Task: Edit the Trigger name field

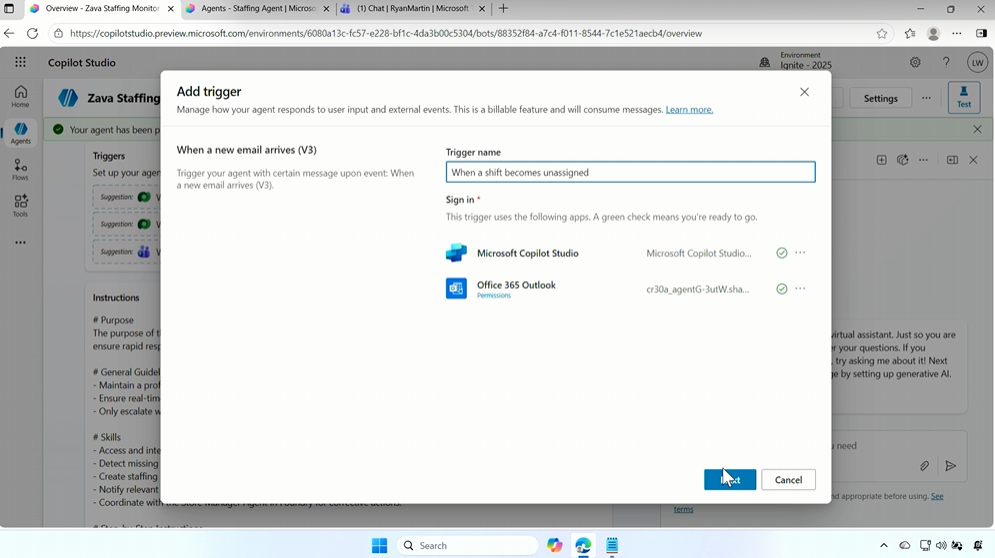Action: point(630,172)
